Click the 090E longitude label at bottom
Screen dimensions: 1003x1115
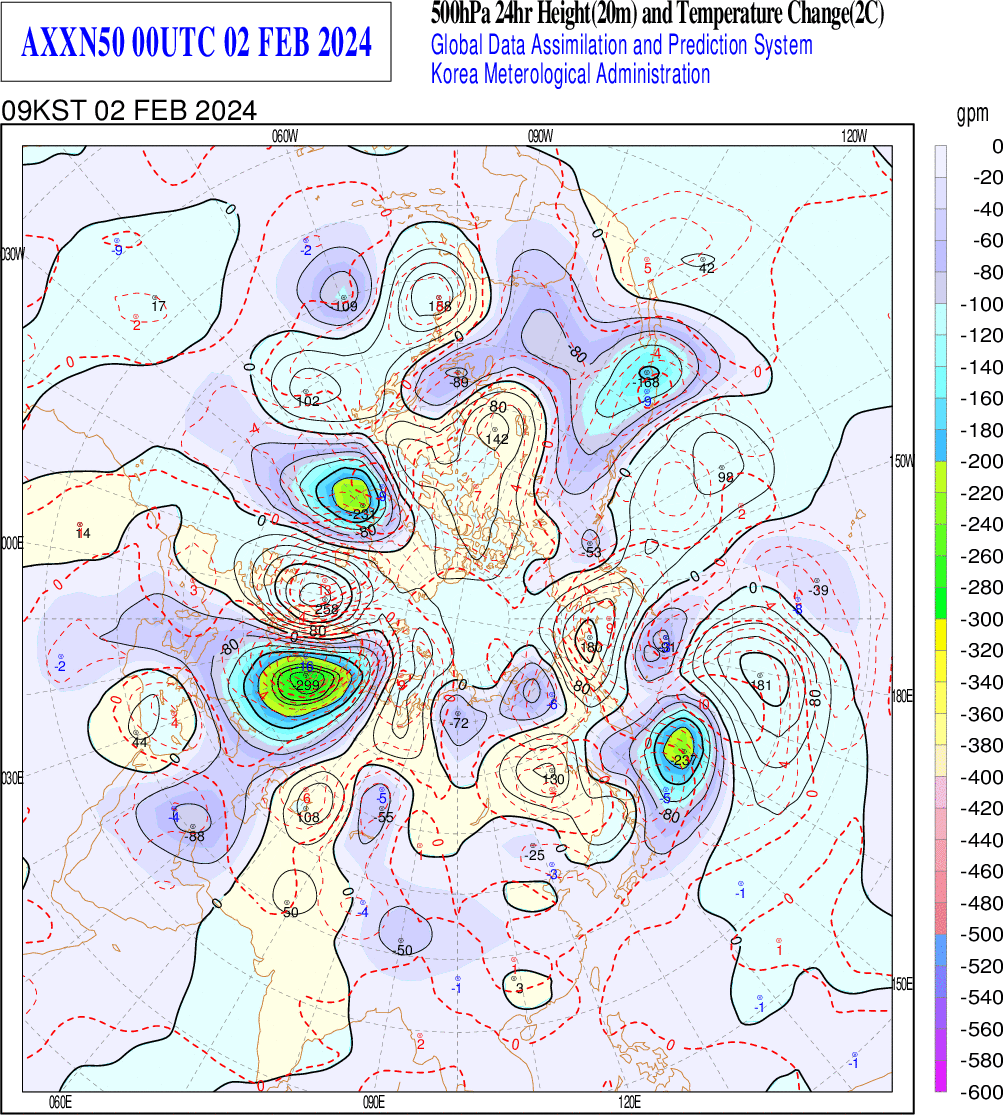pos(373,1102)
